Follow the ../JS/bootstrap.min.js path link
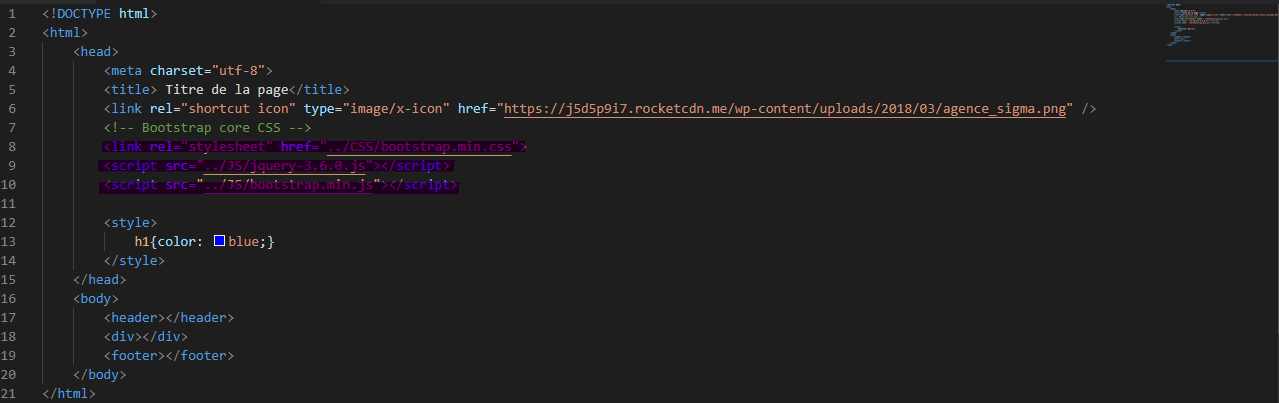 pos(288,185)
